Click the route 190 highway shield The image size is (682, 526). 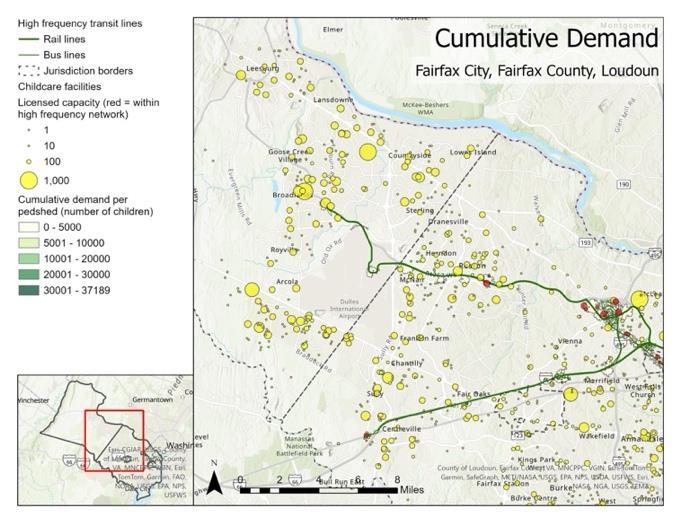click(x=623, y=185)
